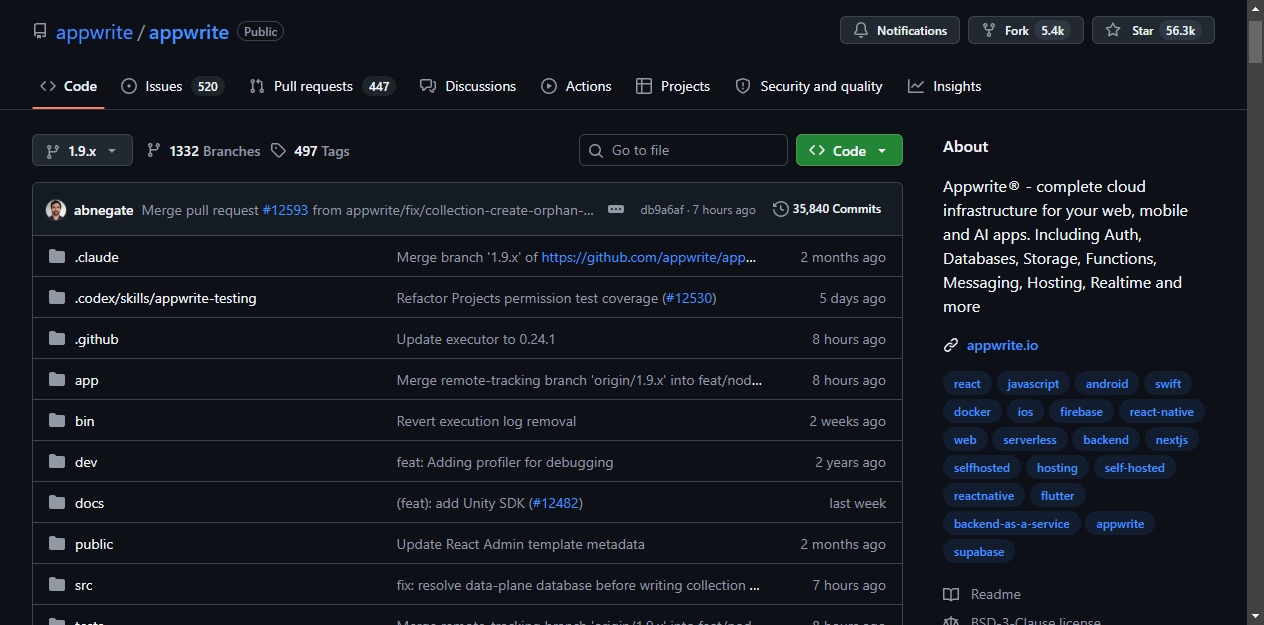Open the Pull requests tab

(322, 86)
